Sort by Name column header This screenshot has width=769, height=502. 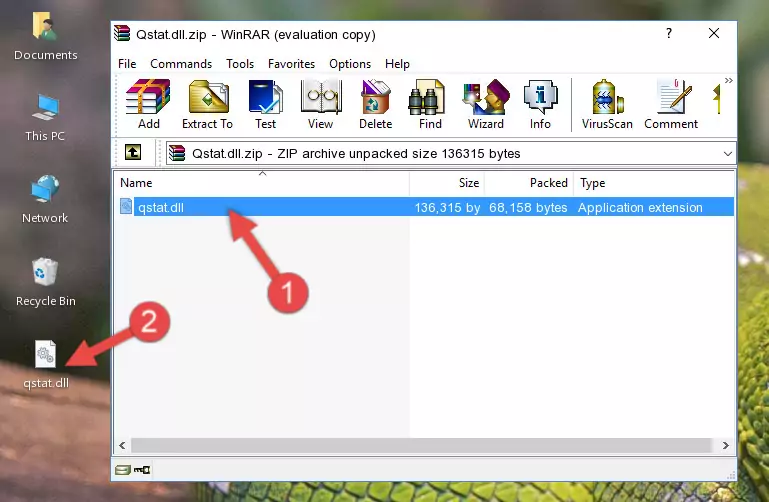(x=262, y=183)
